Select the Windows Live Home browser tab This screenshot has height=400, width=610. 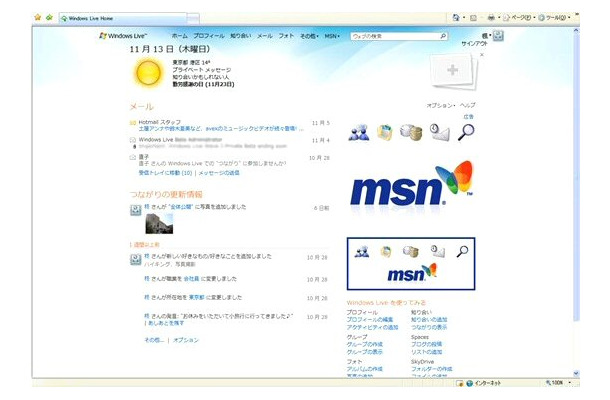tap(123, 18)
